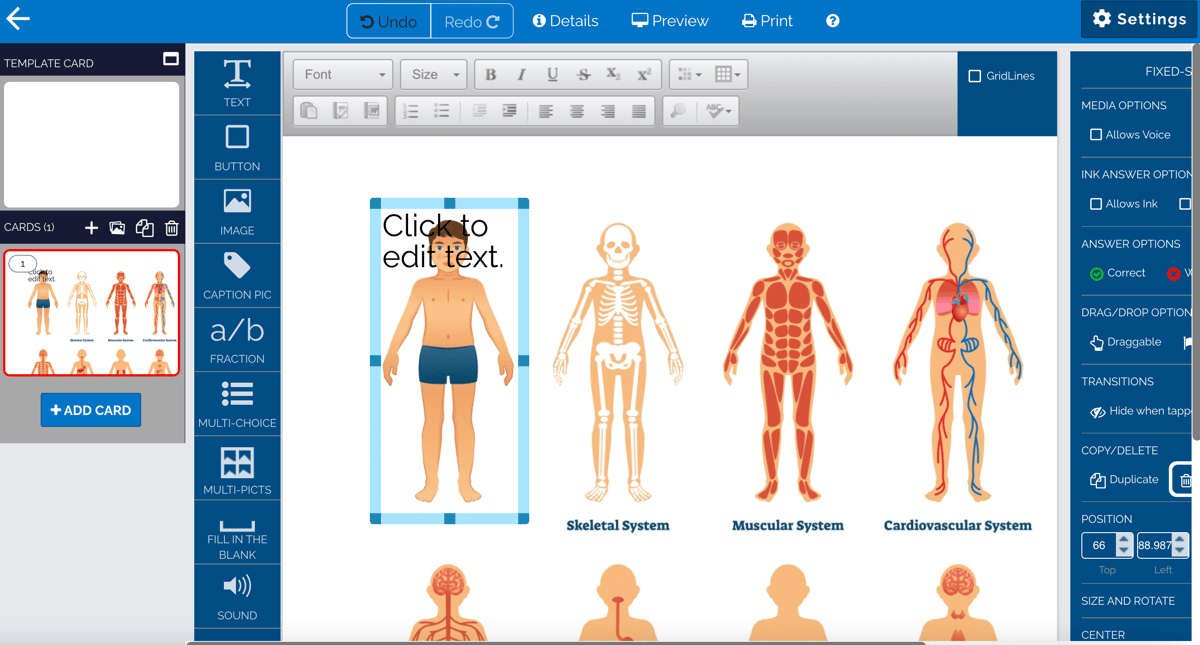Screen dimensions: 1200x645
Task: Expand the table insert dropdown
Action: click(x=728, y=74)
